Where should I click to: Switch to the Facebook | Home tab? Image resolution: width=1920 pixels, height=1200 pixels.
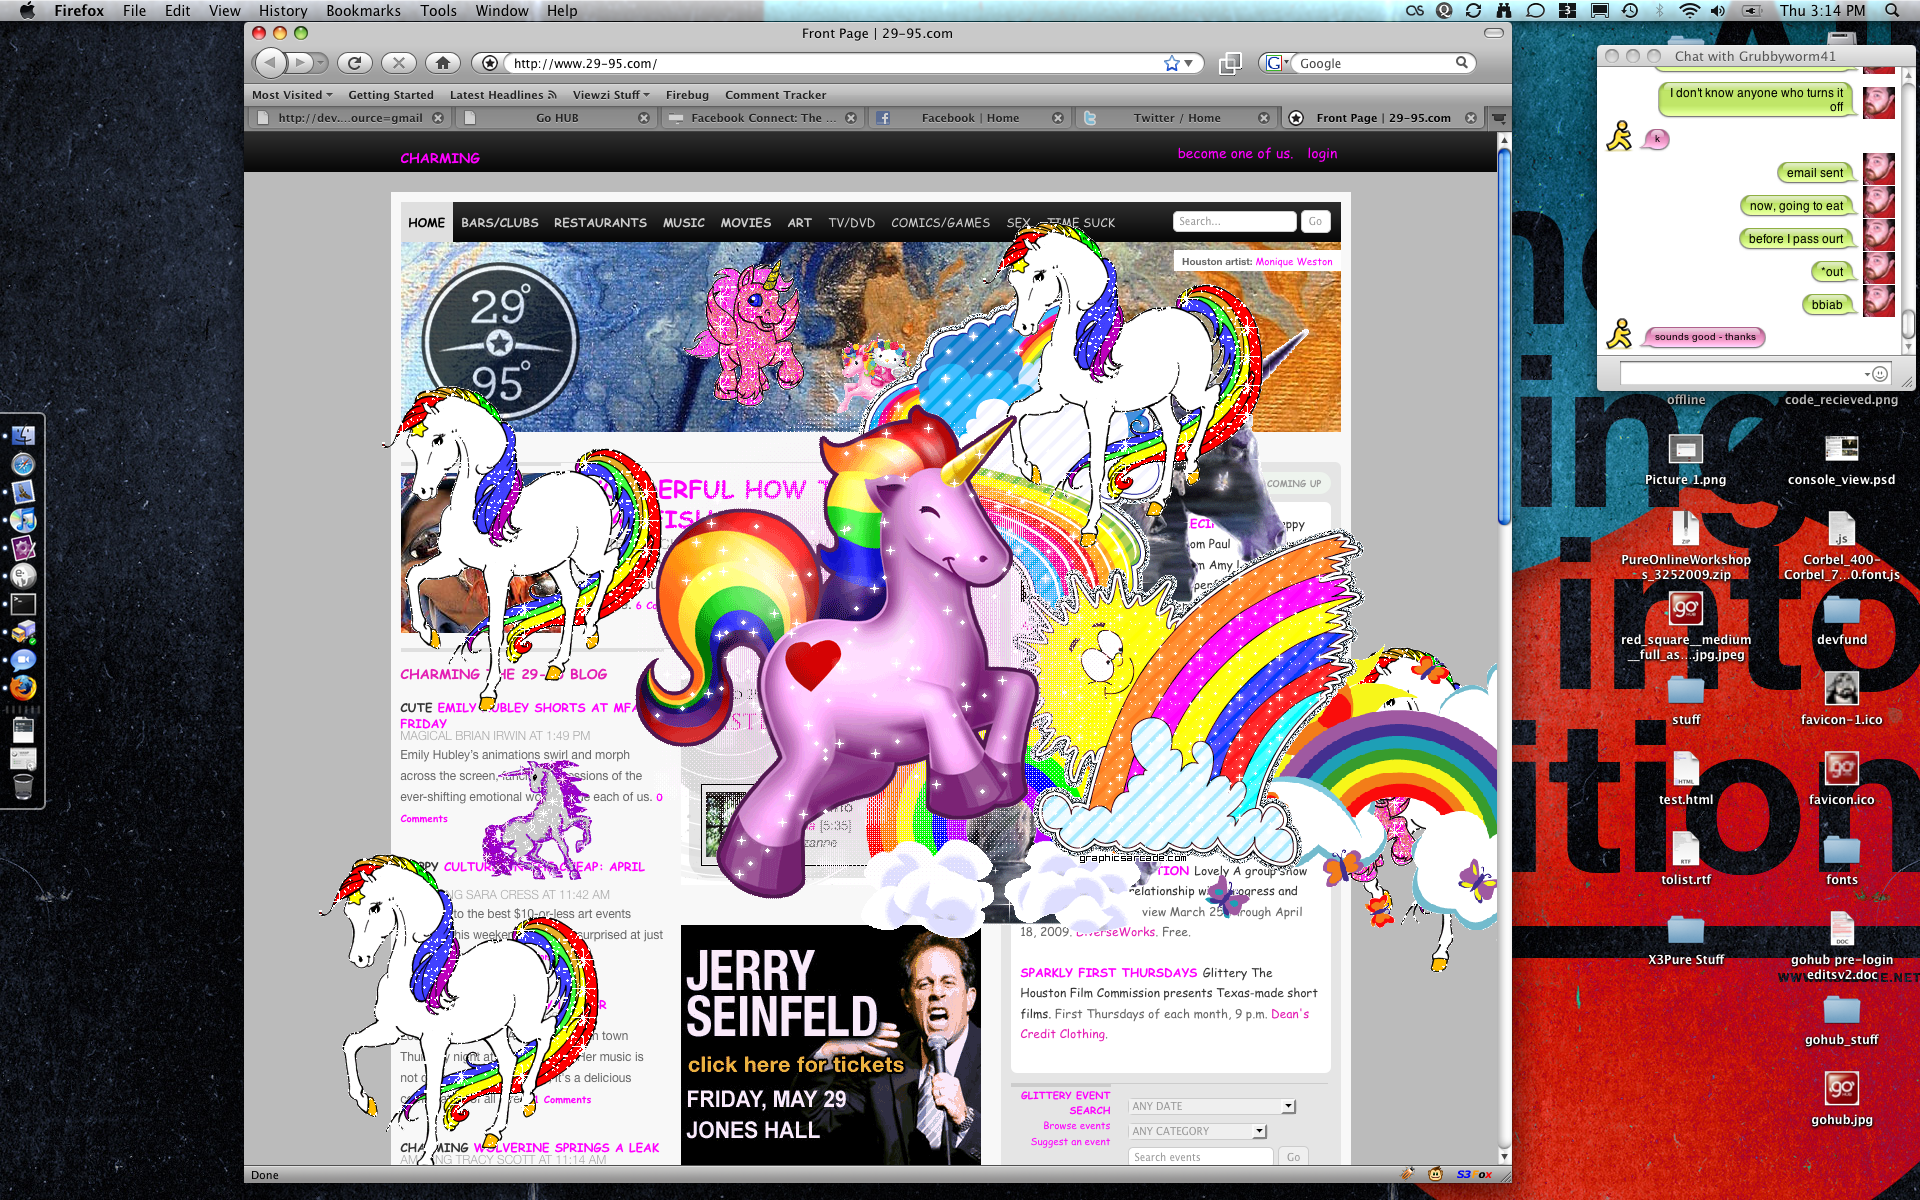(969, 118)
